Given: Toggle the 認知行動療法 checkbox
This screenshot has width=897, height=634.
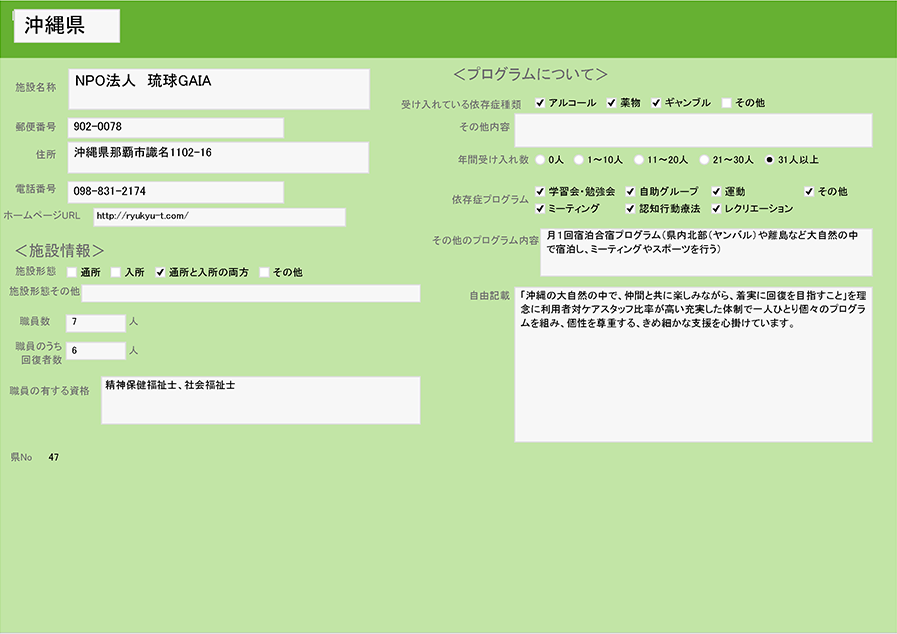Looking at the screenshot, I should [631, 209].
